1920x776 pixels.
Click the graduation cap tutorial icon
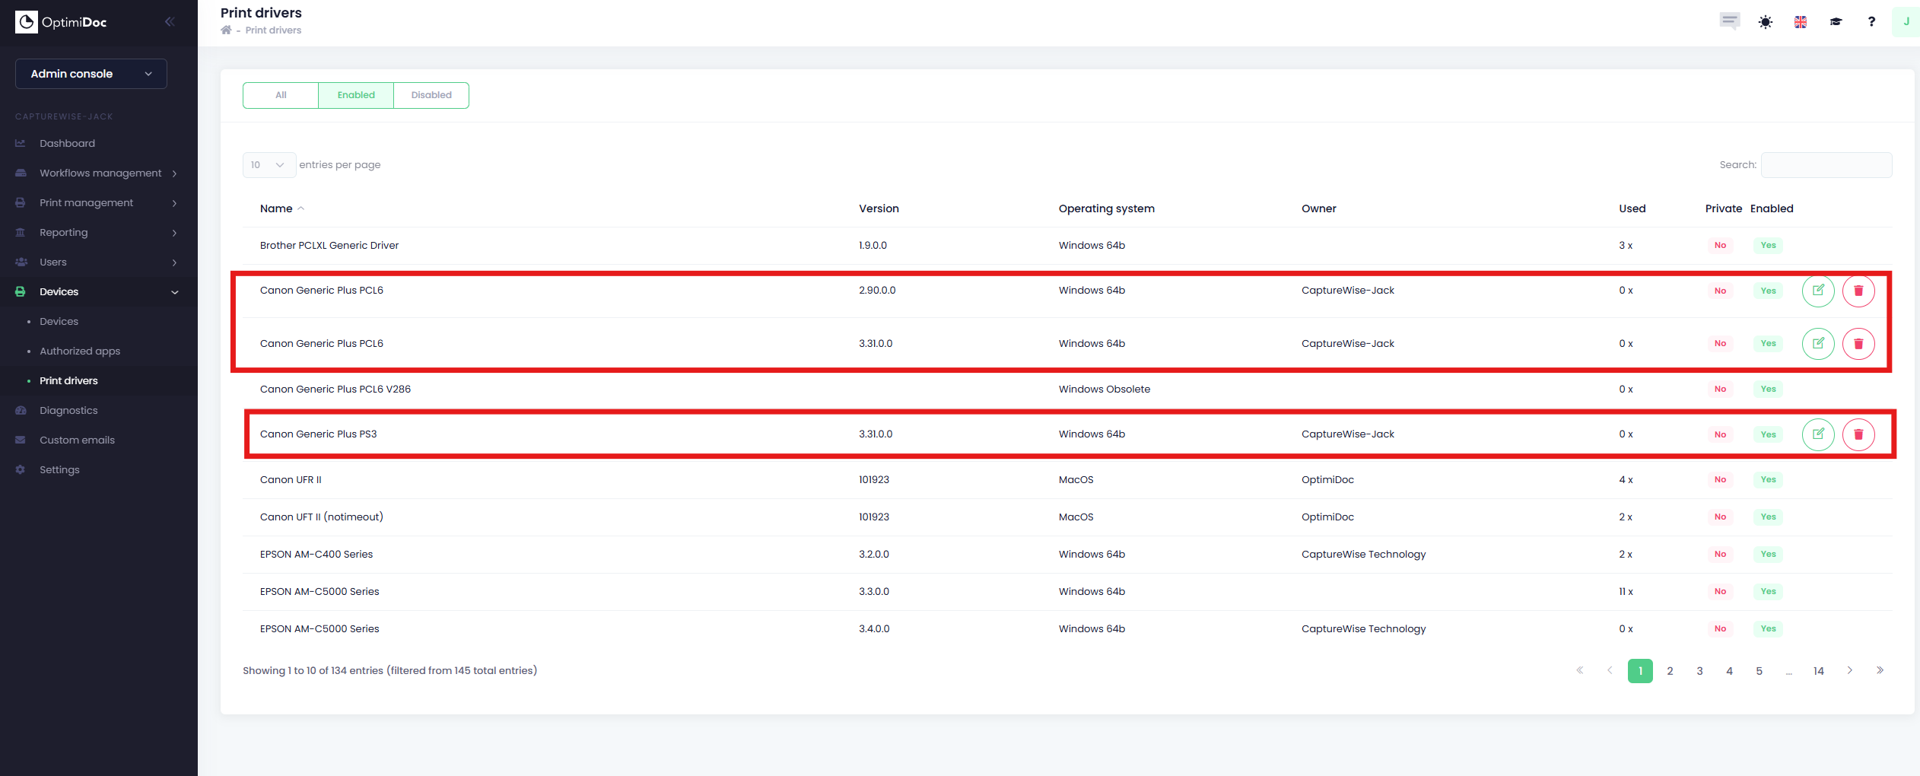1836,22
